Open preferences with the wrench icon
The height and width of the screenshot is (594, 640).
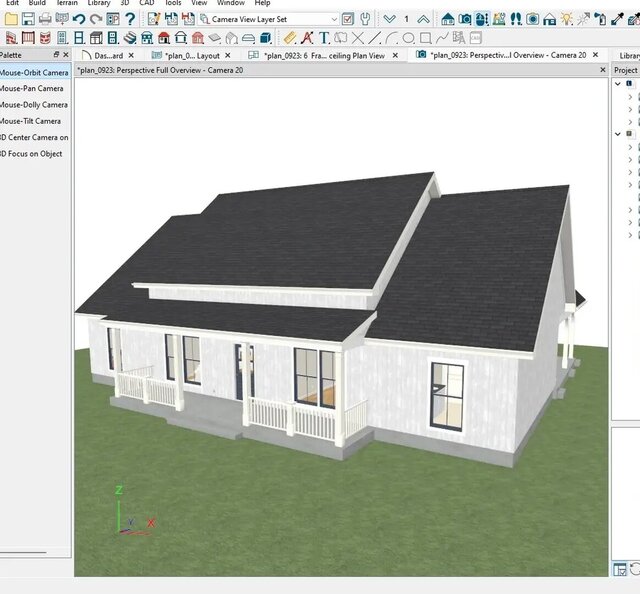point(365,19)
